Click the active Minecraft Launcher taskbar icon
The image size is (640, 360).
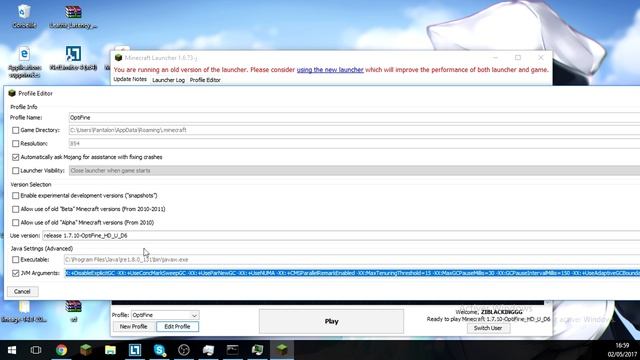(282, 350)
